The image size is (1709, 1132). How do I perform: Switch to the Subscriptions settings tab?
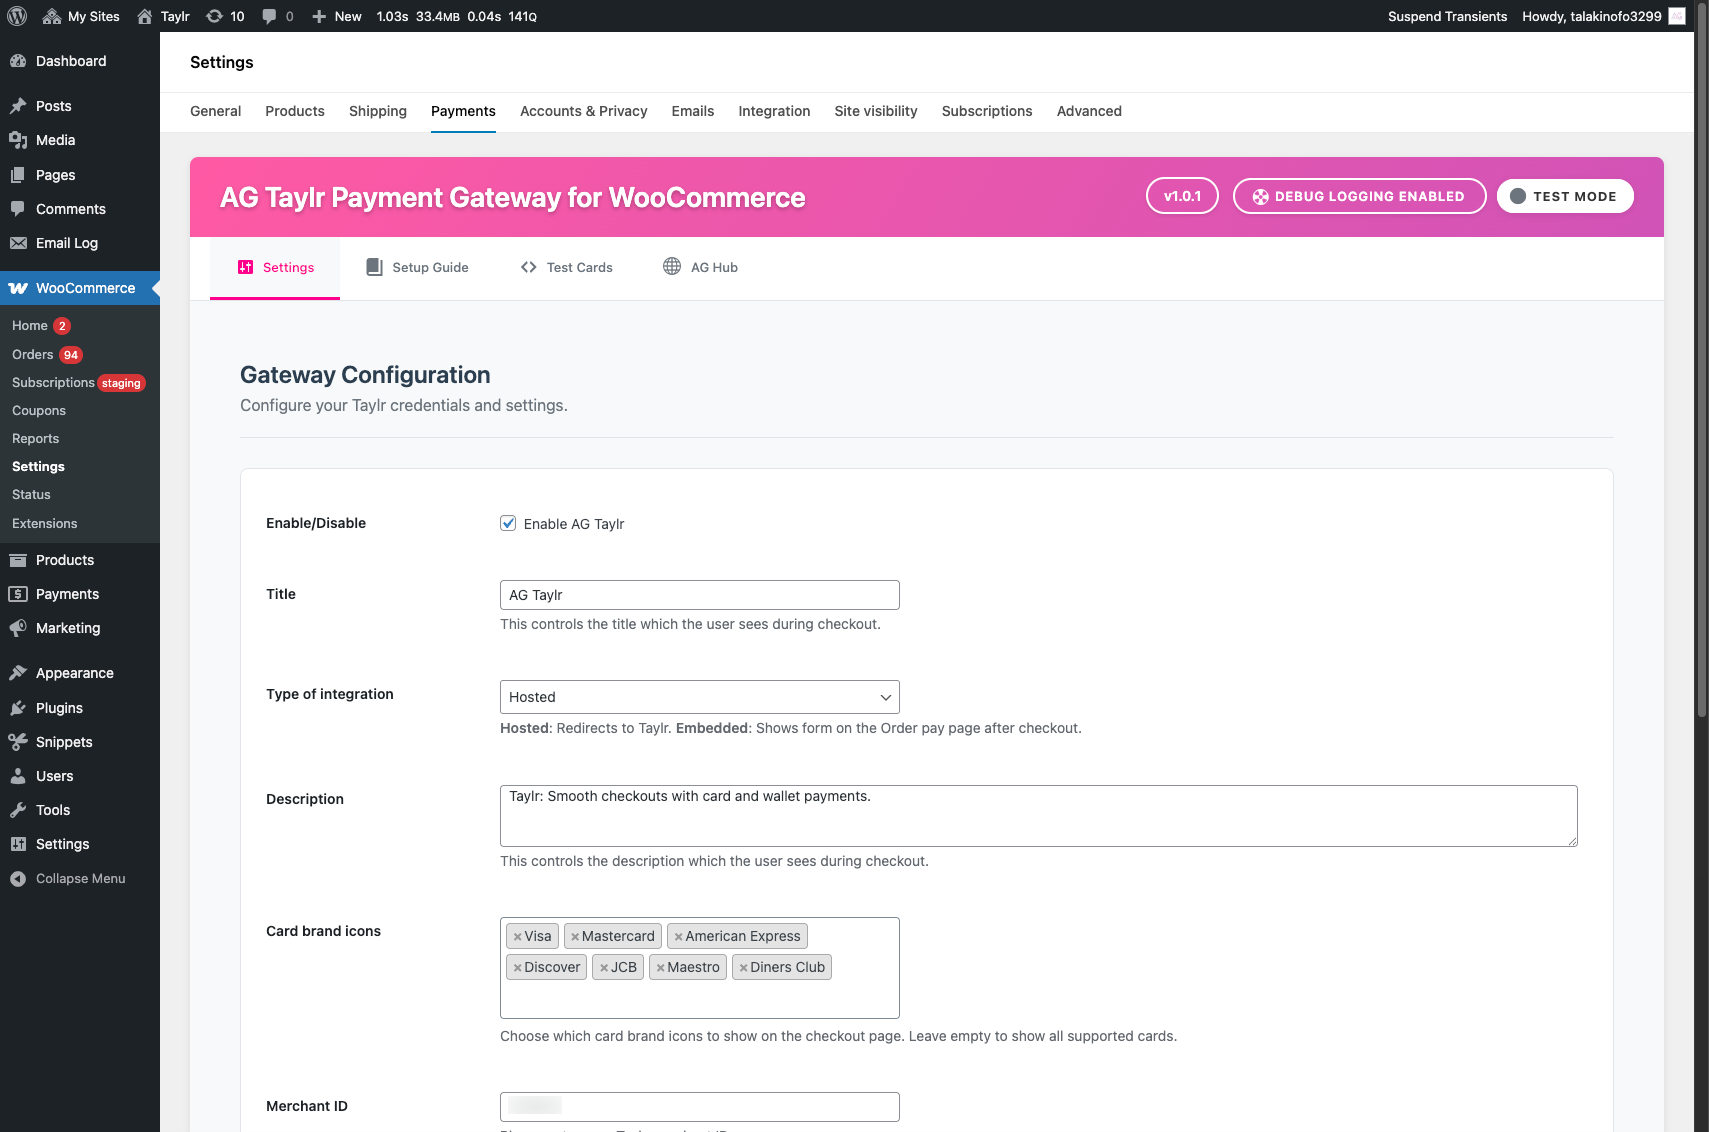987,111
